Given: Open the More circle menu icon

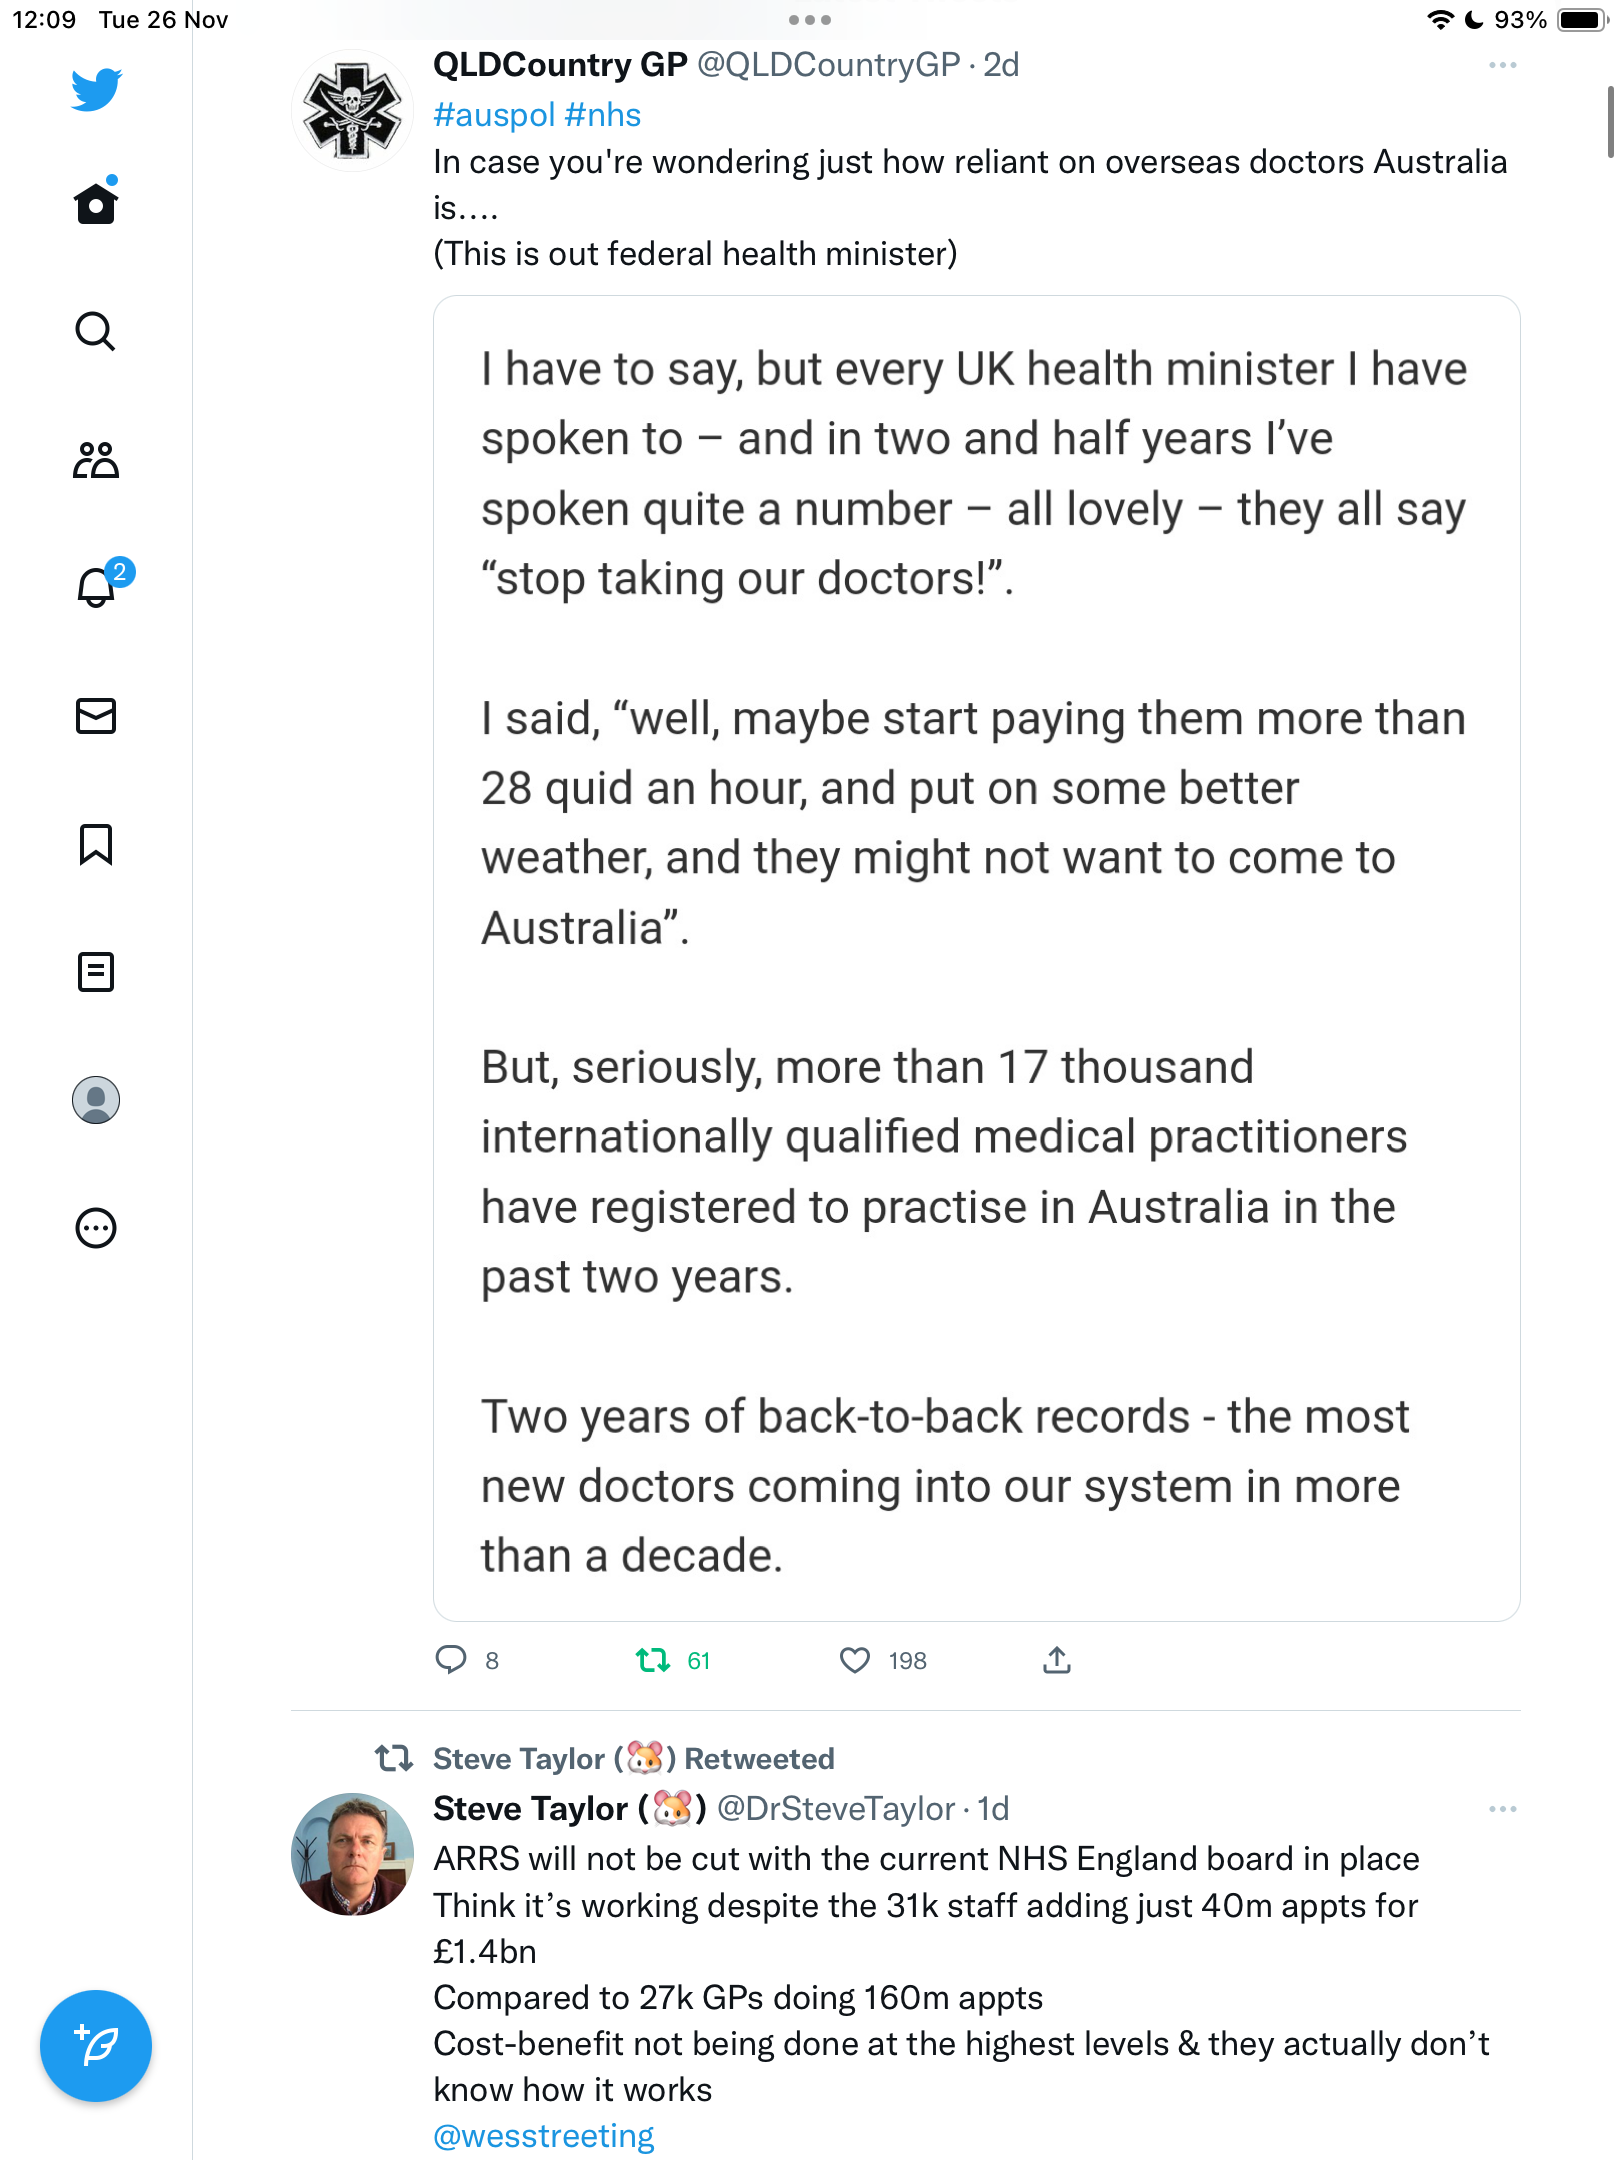Looking at the screenshot, I should pos(96,1228).
